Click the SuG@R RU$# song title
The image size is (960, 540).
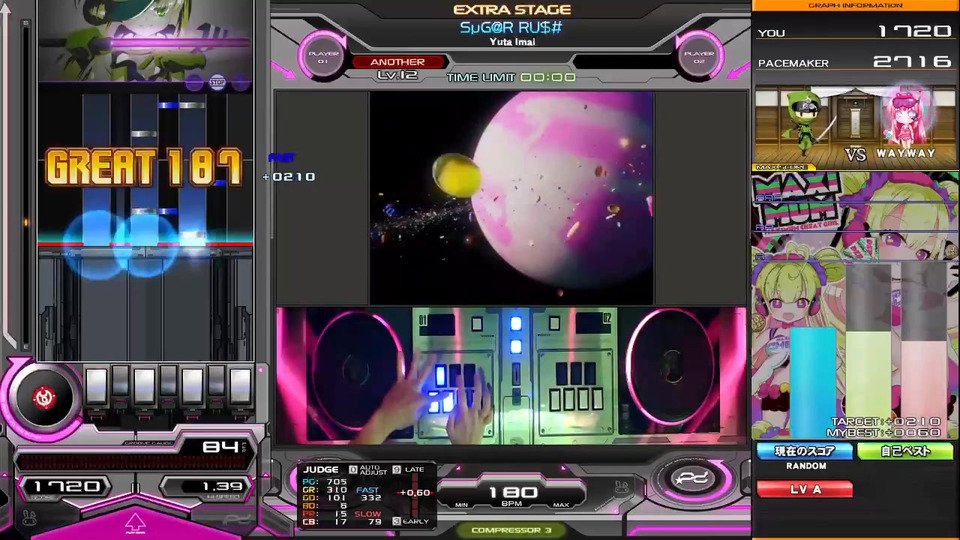[x=511, y=28]
